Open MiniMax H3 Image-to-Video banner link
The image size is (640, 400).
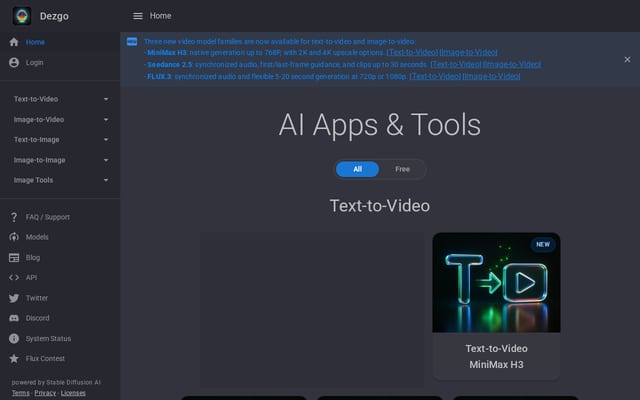point(469,53)
